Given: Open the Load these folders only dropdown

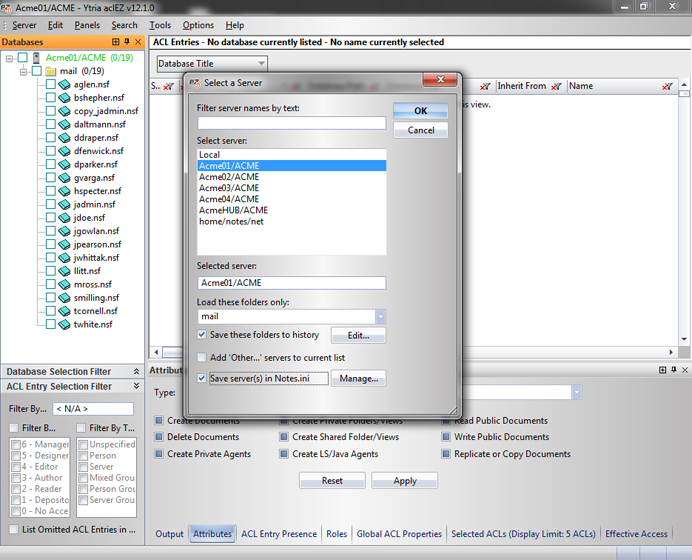Looking at the screenshot, I should point(380,316).
